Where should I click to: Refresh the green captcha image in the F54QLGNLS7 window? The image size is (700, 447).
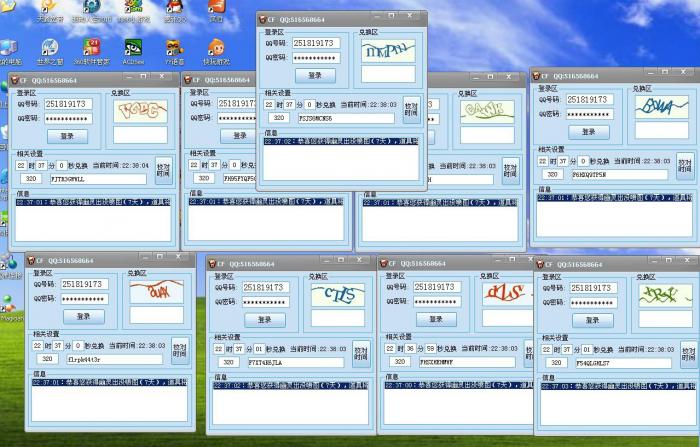(x=665, y=296)
